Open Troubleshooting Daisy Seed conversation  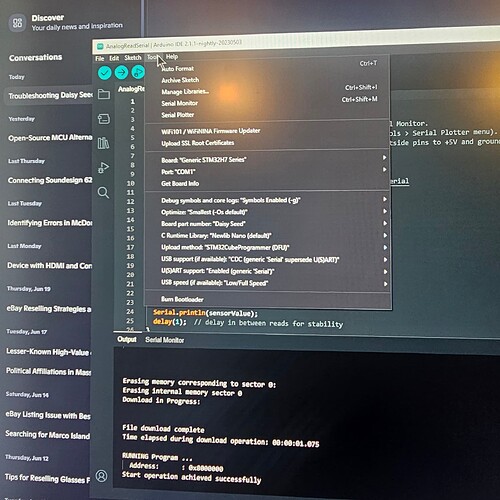click(x=49, y=96)
